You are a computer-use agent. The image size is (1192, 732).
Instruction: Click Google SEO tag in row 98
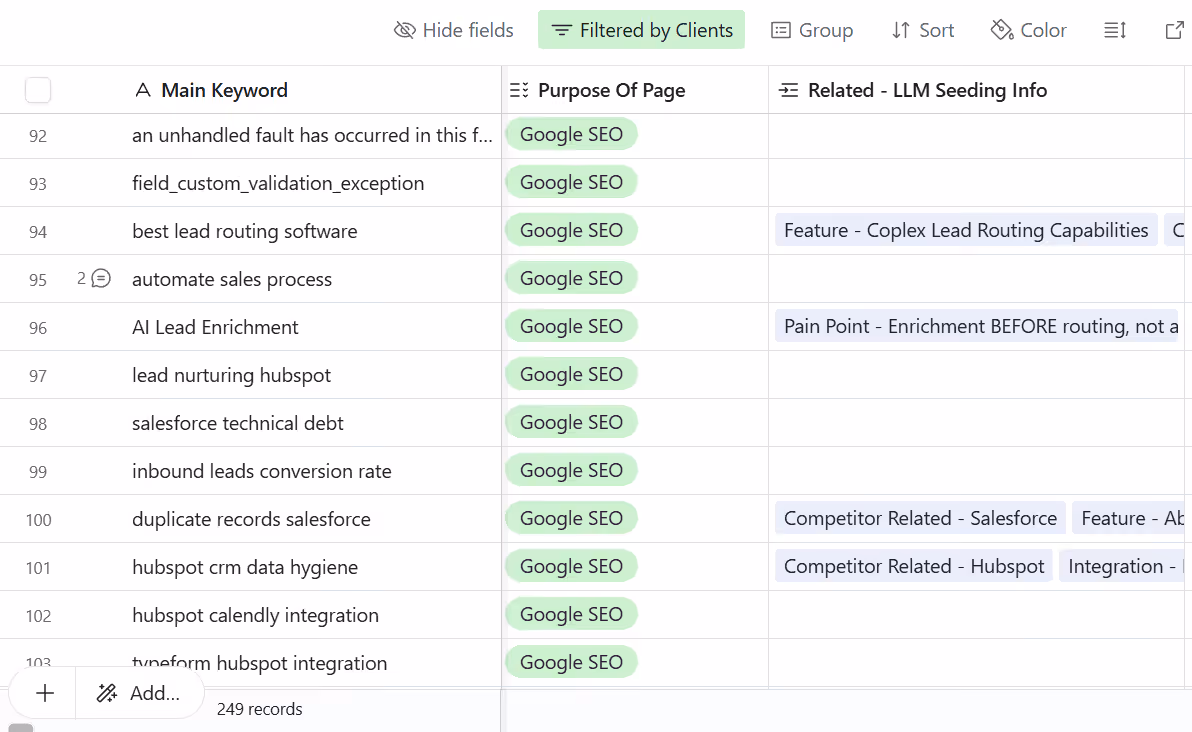pyautogui.click(x=572, y=422)
